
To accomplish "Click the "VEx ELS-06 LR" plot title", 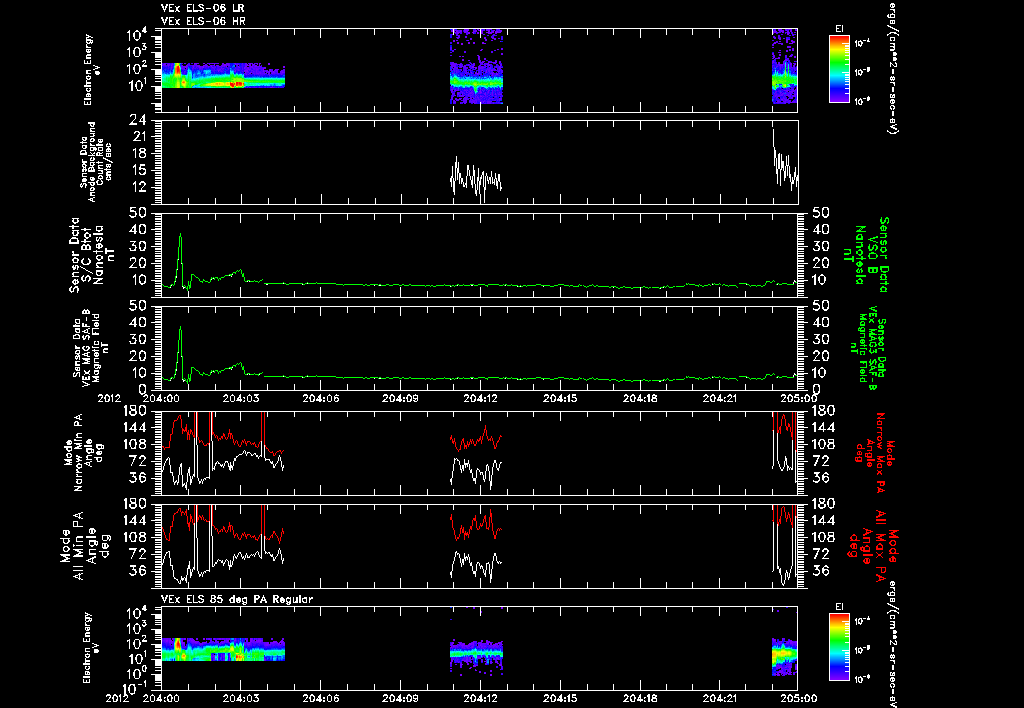I will (x=203, y=8).
